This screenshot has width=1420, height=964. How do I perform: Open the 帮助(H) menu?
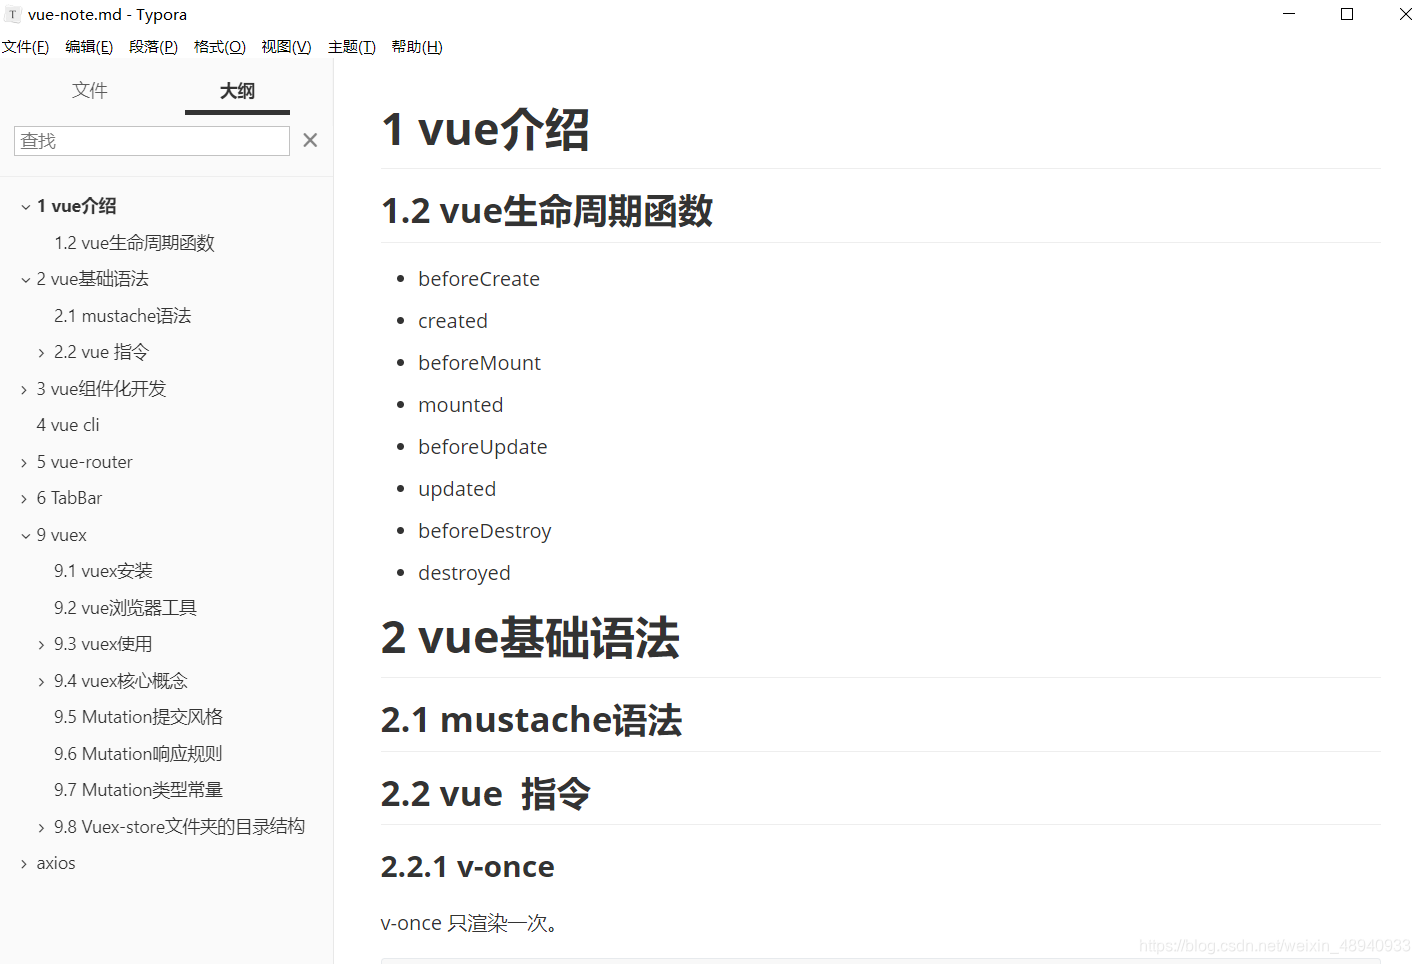coord(417,47)
